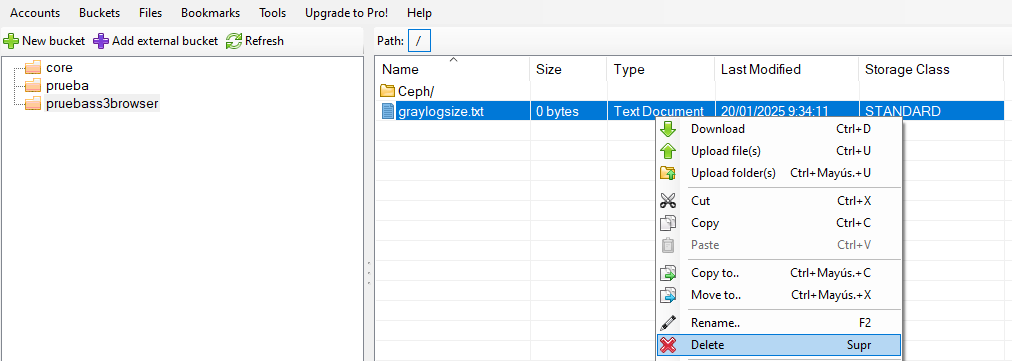Choose Download from the context menu
1012x361 pixels.
pos(778,129)
